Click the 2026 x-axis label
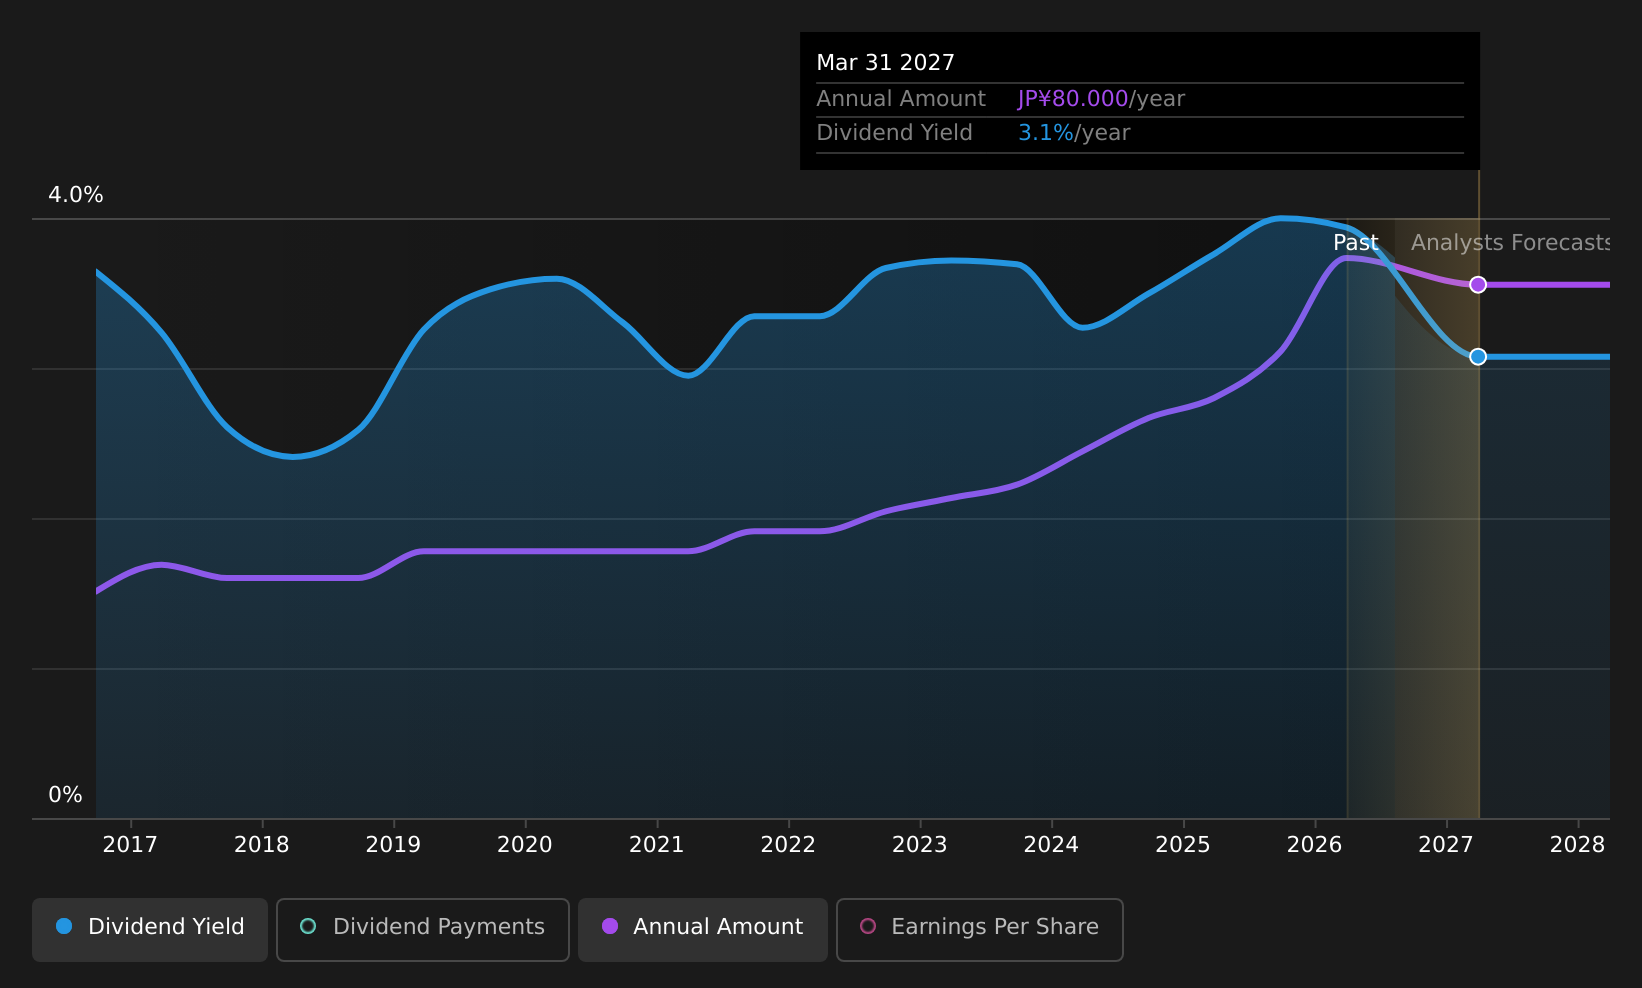 click(x=1315, y=845)
